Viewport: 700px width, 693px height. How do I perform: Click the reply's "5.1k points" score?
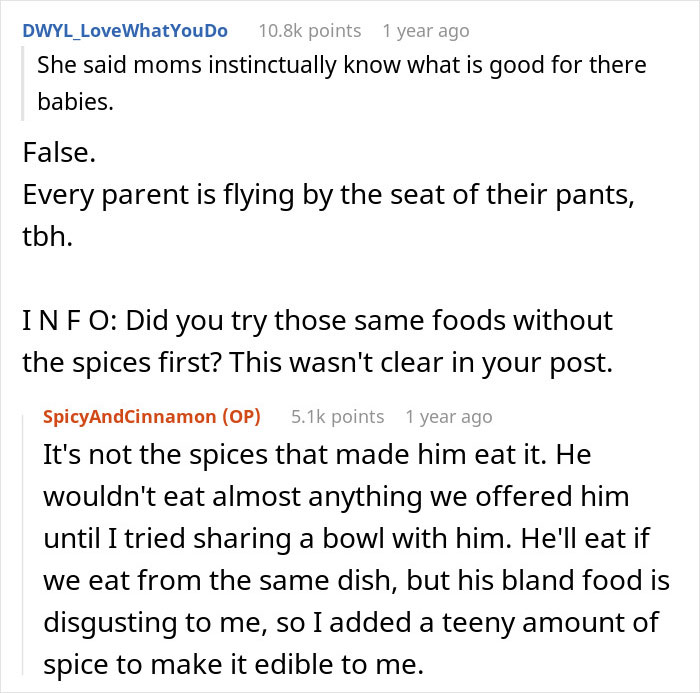coord(337,416)
